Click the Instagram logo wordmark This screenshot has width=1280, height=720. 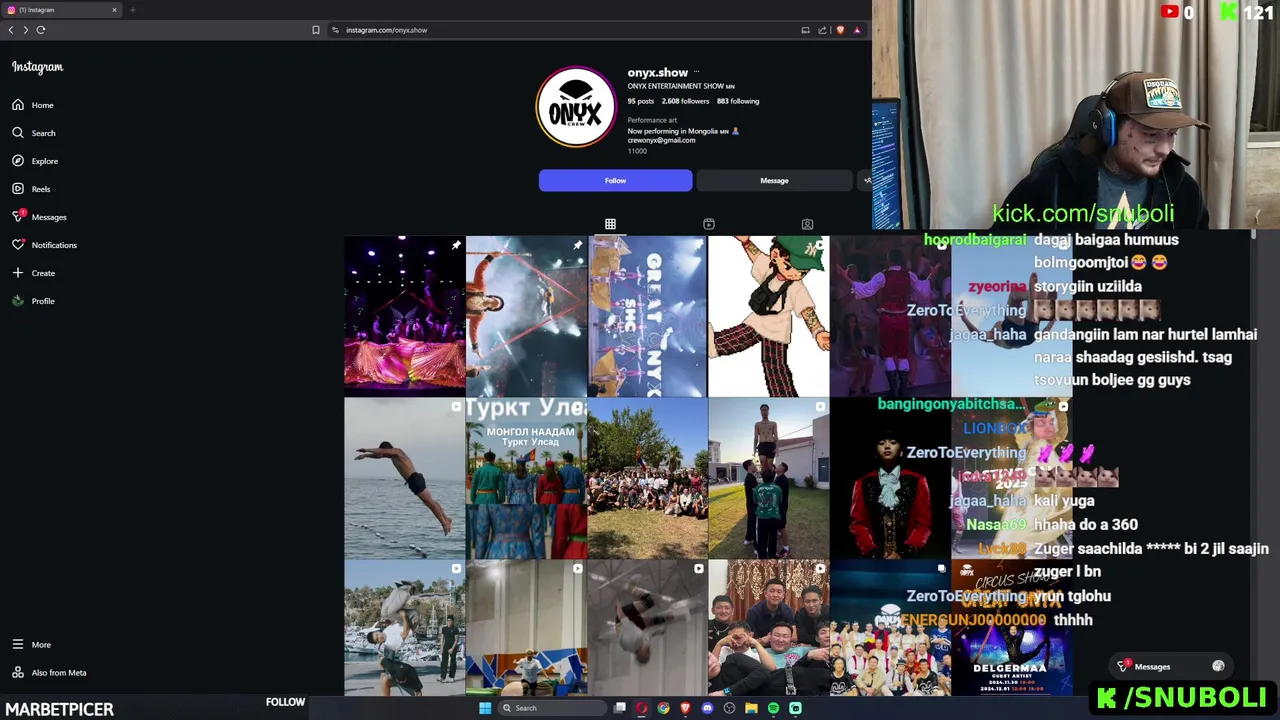(37, 67)
